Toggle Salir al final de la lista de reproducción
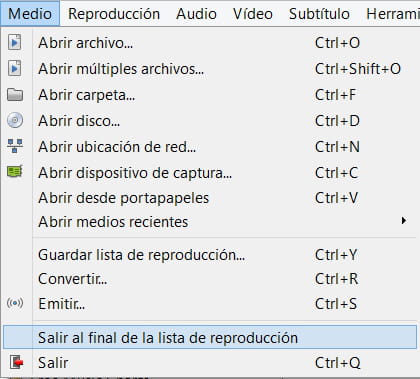This screenshot has height=379, width=420. pos(210,337)
